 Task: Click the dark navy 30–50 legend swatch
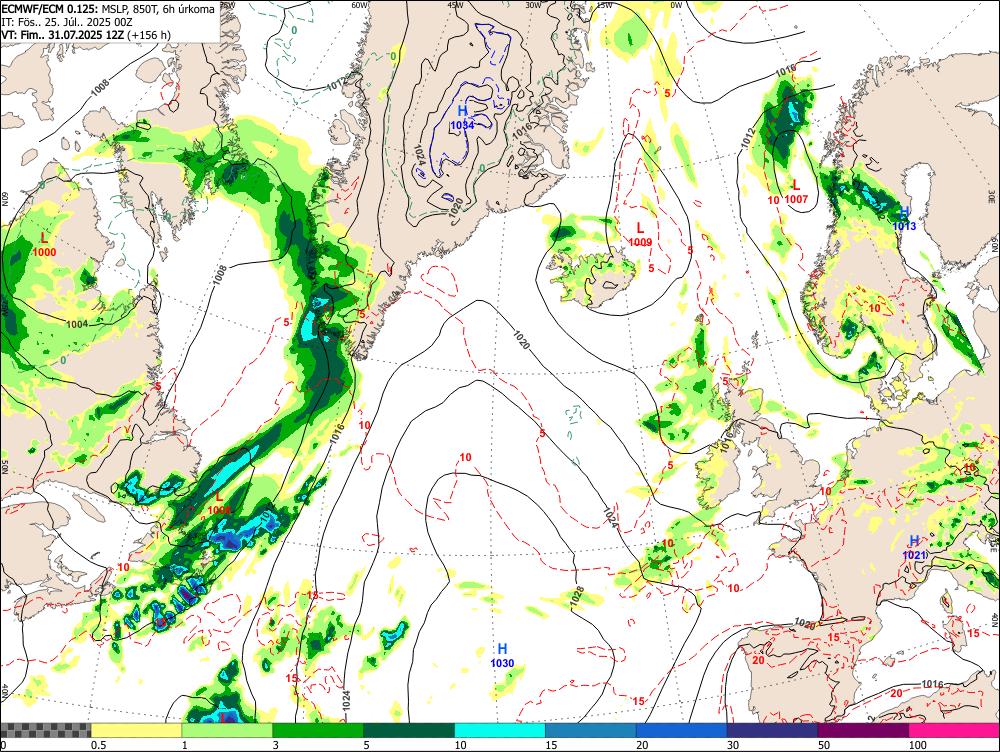pyautogui.click(x=772, y=730)
